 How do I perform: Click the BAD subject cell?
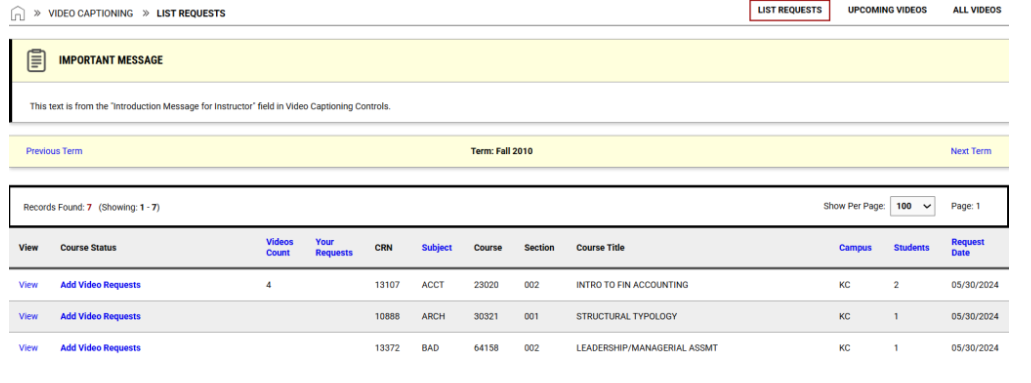pyautogui.click(x=430, y=348)
